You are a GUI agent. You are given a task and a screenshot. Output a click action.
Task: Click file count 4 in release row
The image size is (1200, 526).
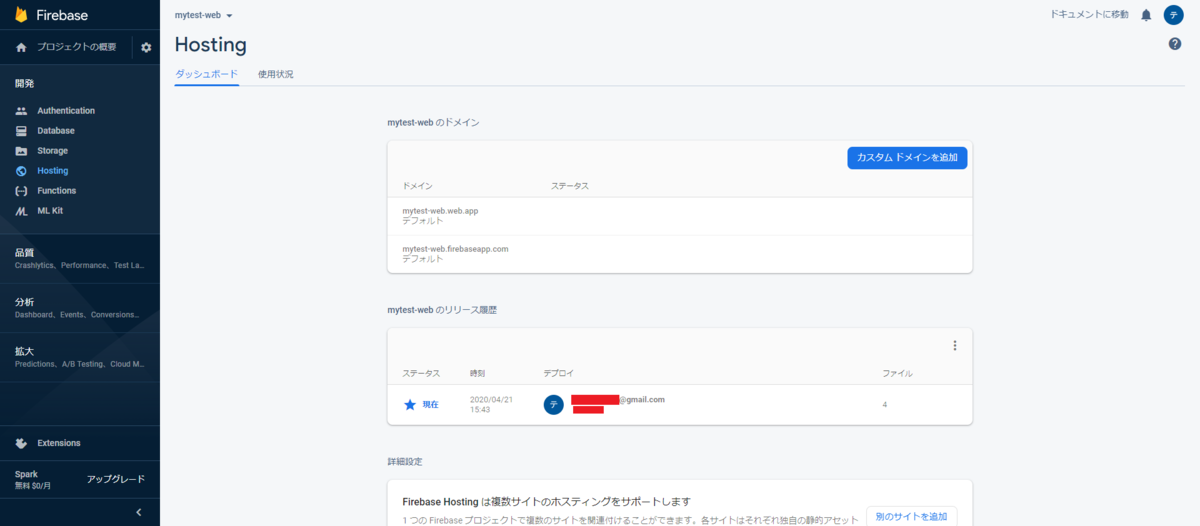coord(885,405)
